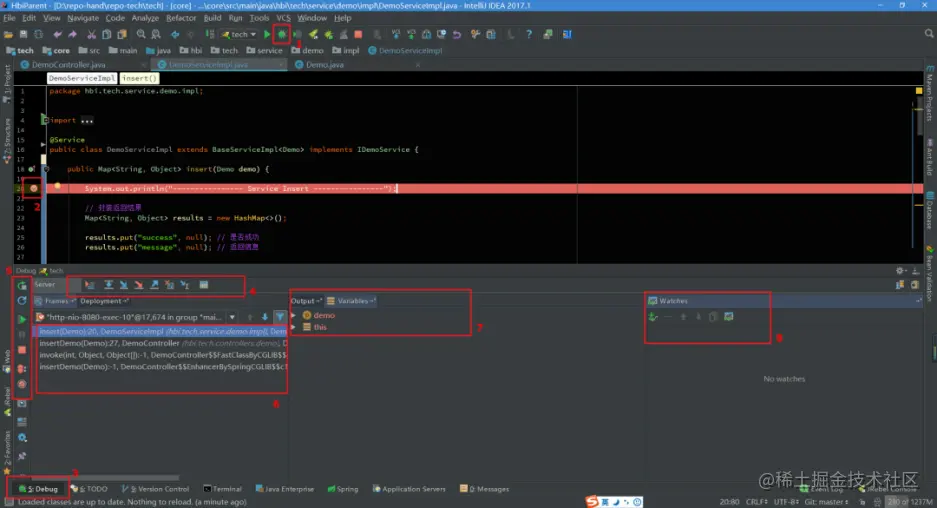The width and height of the screenshot is (937, 508).
Task: Open the UTF-8 encoding selector in status bar
Action: tap(786, 502)
